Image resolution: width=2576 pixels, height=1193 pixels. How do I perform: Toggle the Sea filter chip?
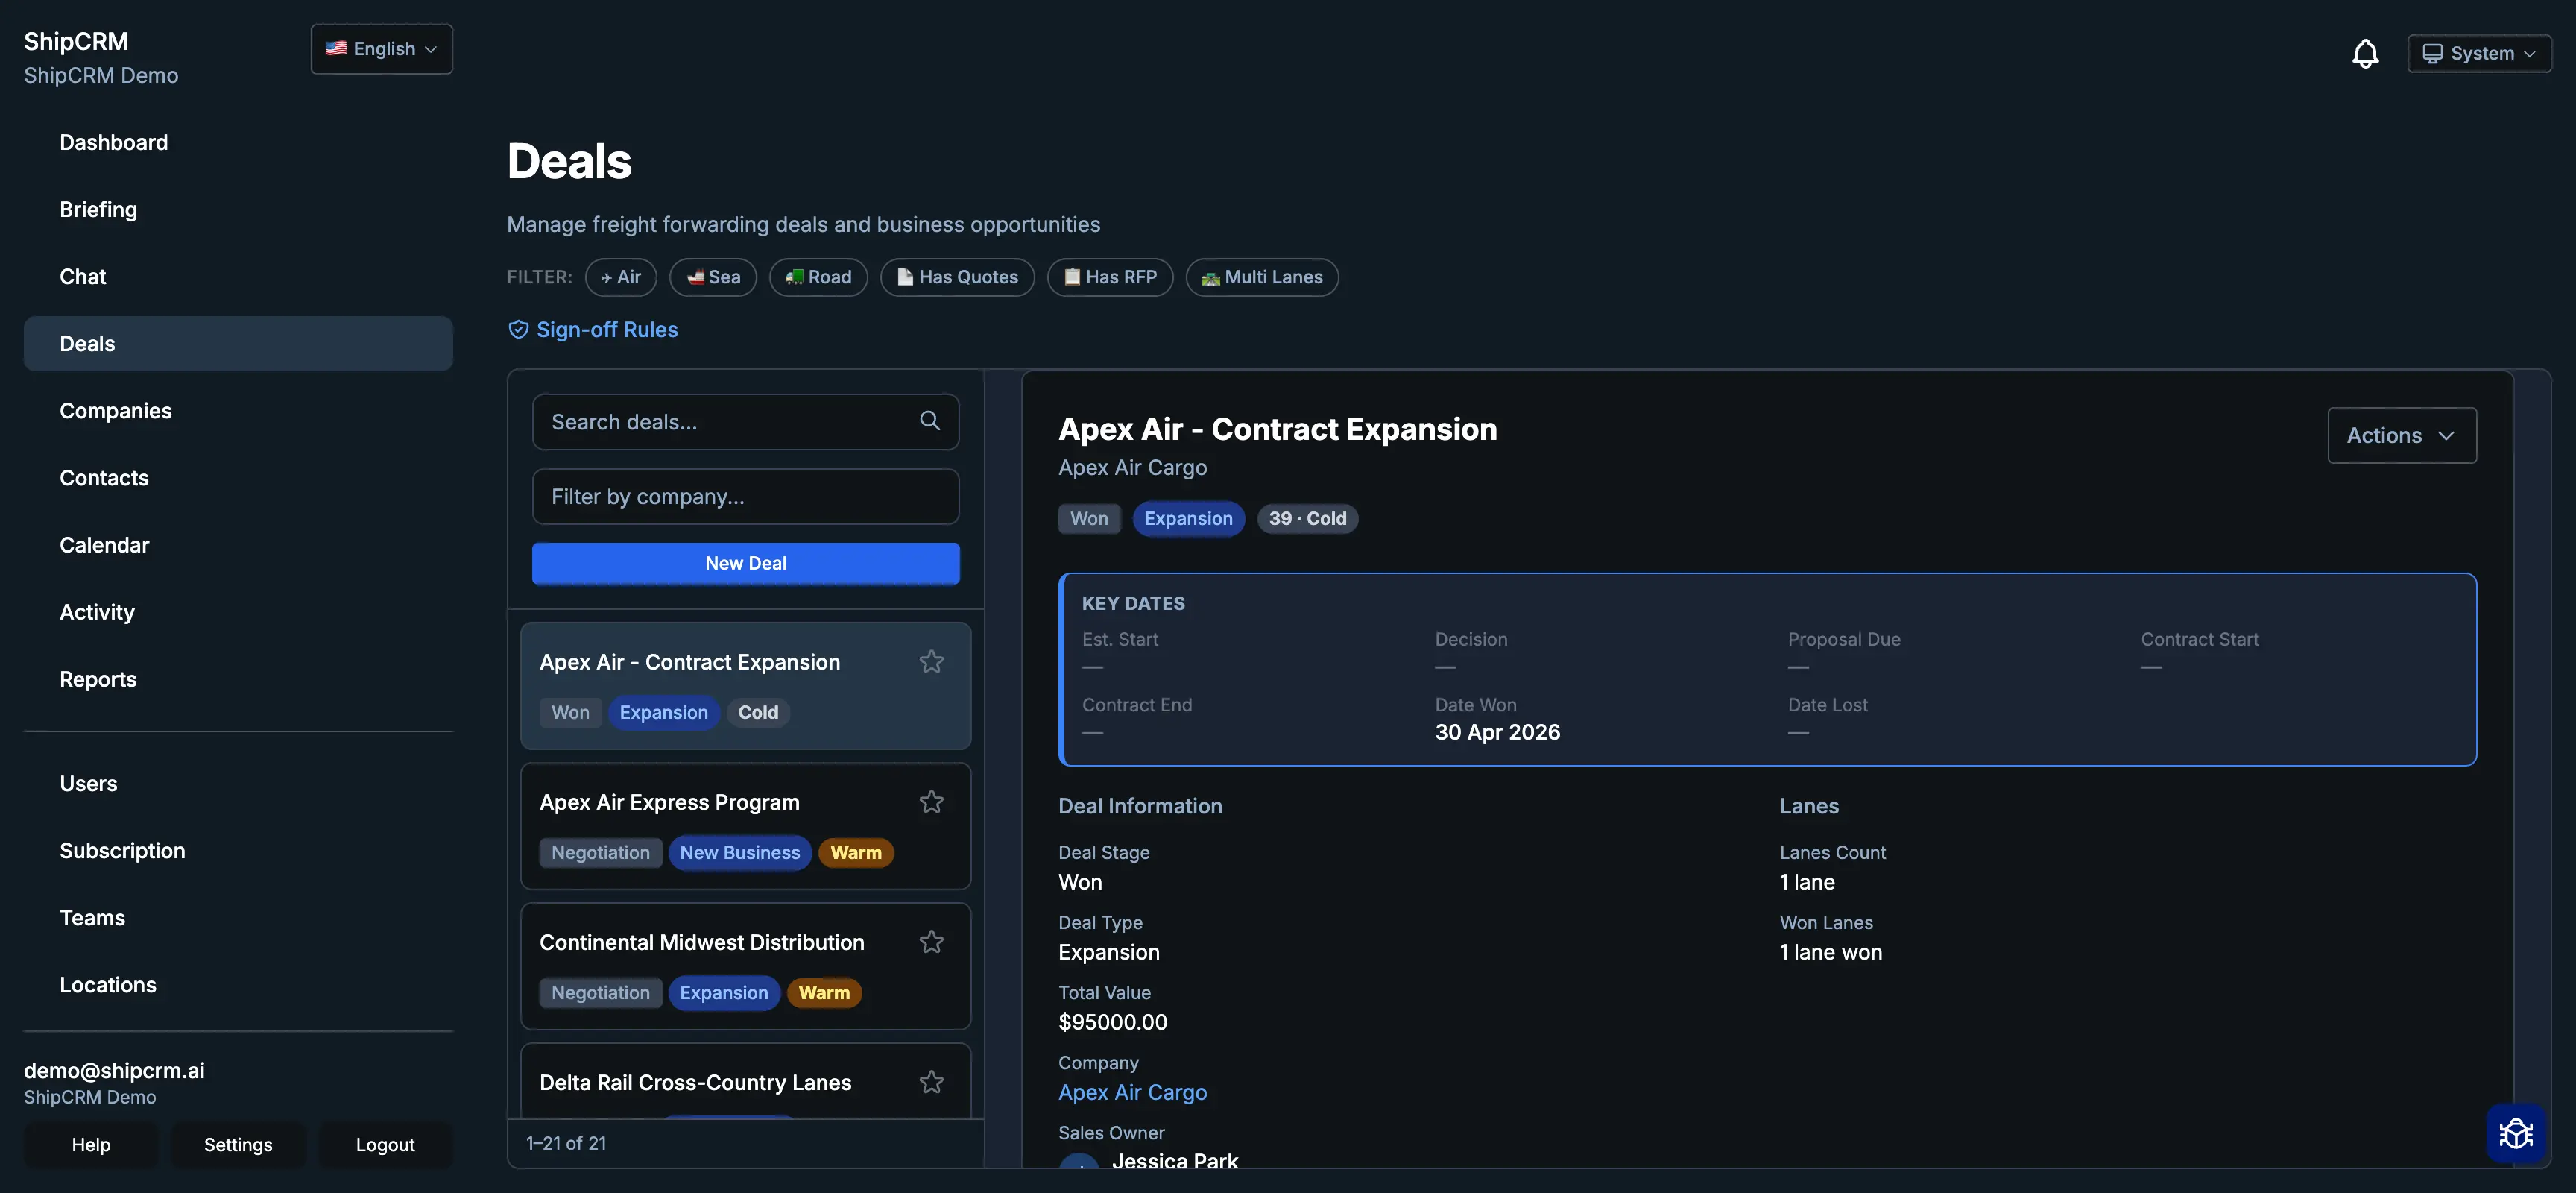713,277
